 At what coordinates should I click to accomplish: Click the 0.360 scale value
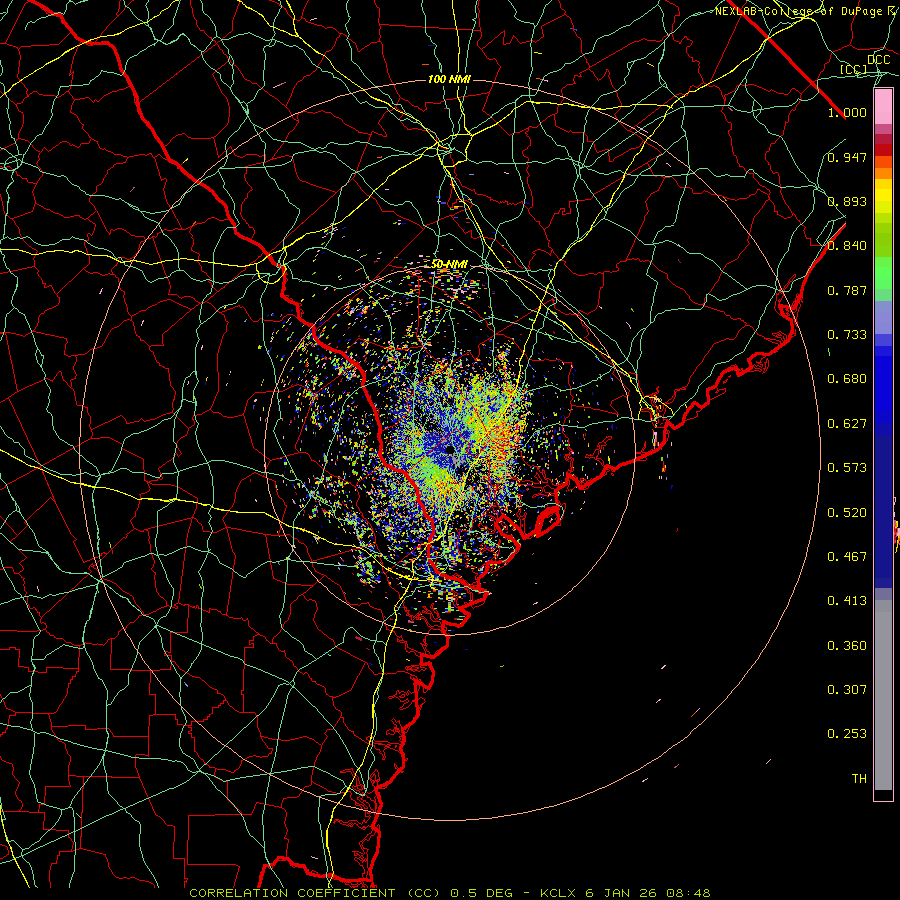point(847,646)
